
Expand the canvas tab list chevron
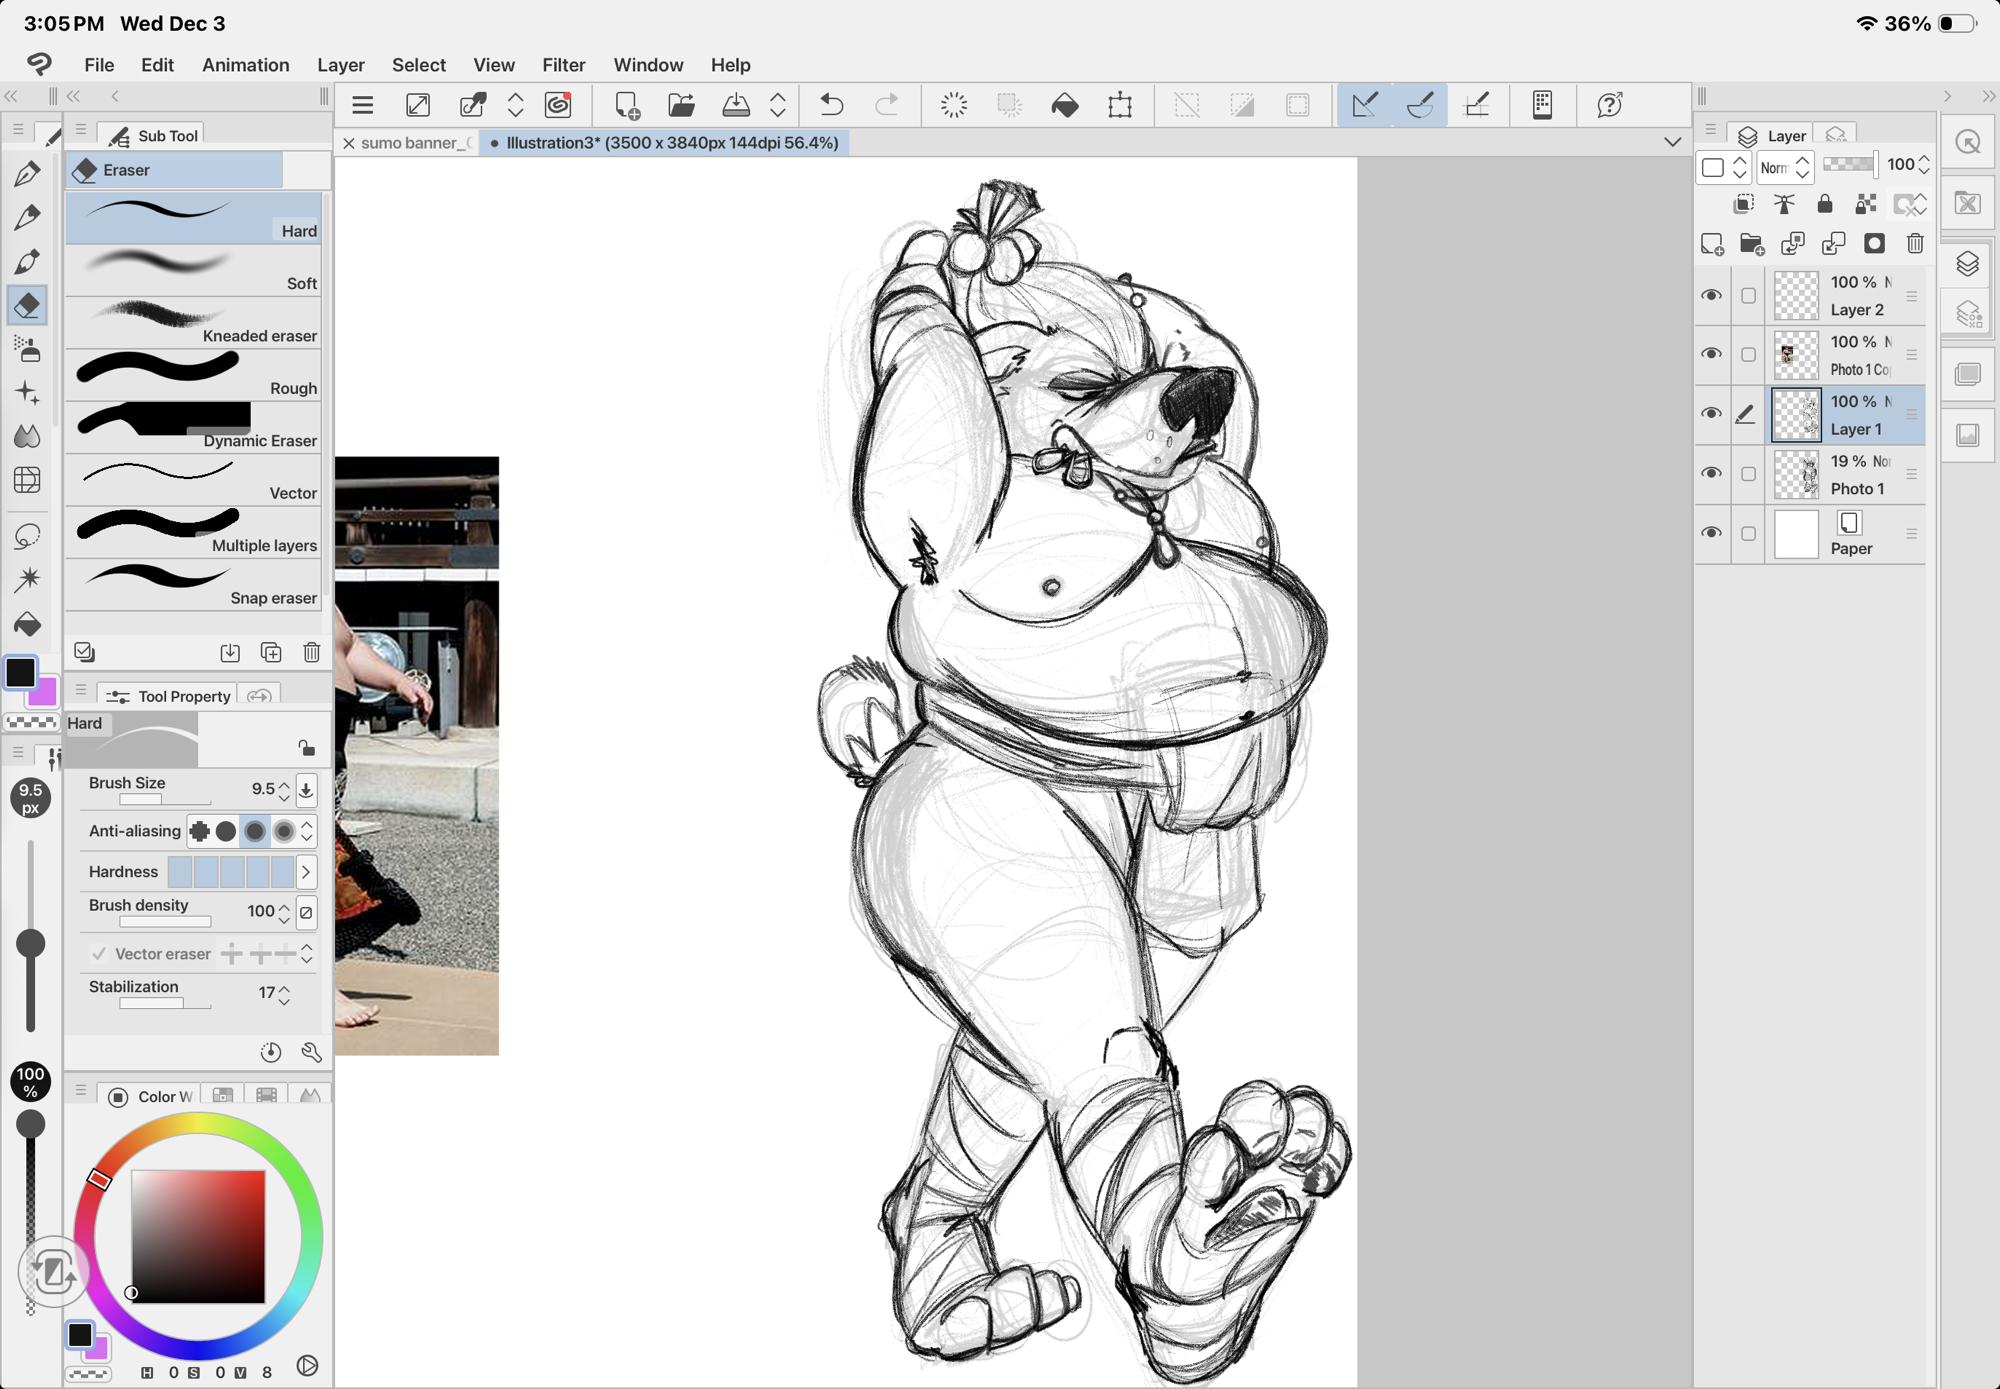[1672, 142]
